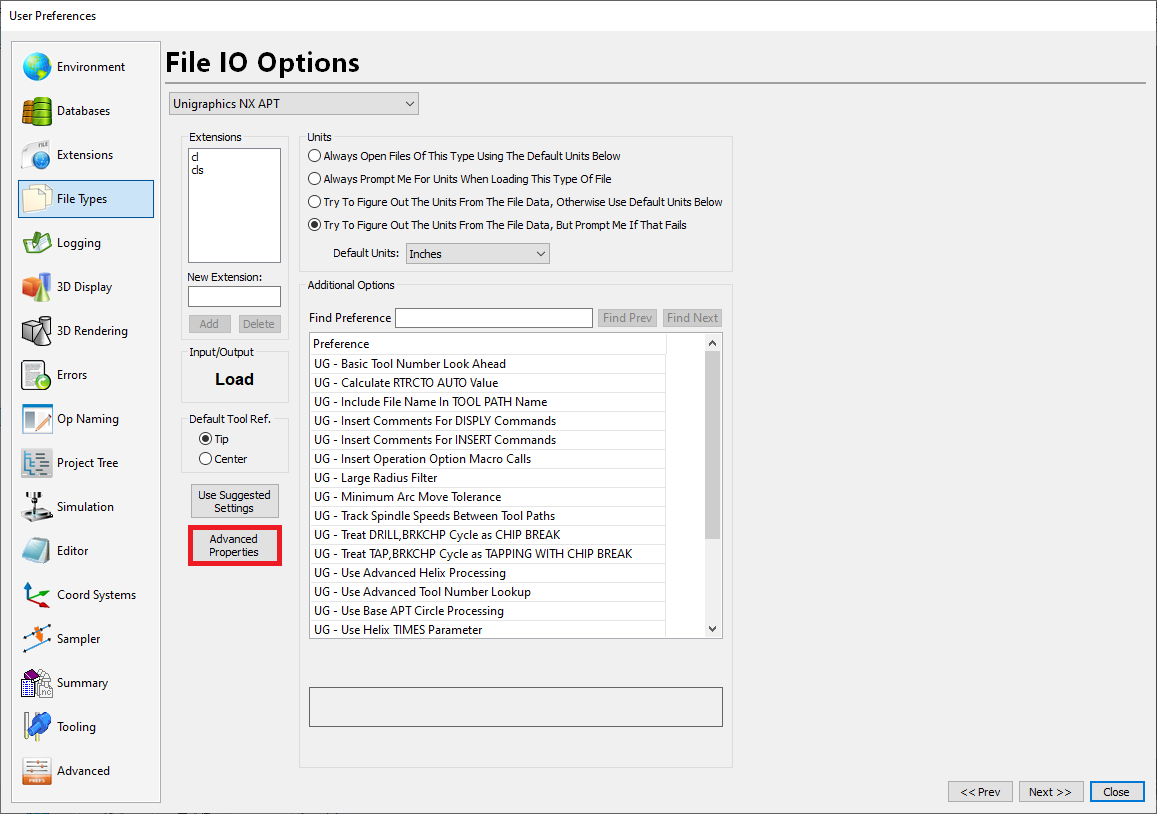Viewport: 1157px width, 814px height.
Task: Close the User Preferences dialog
Action: [1116, 791]
